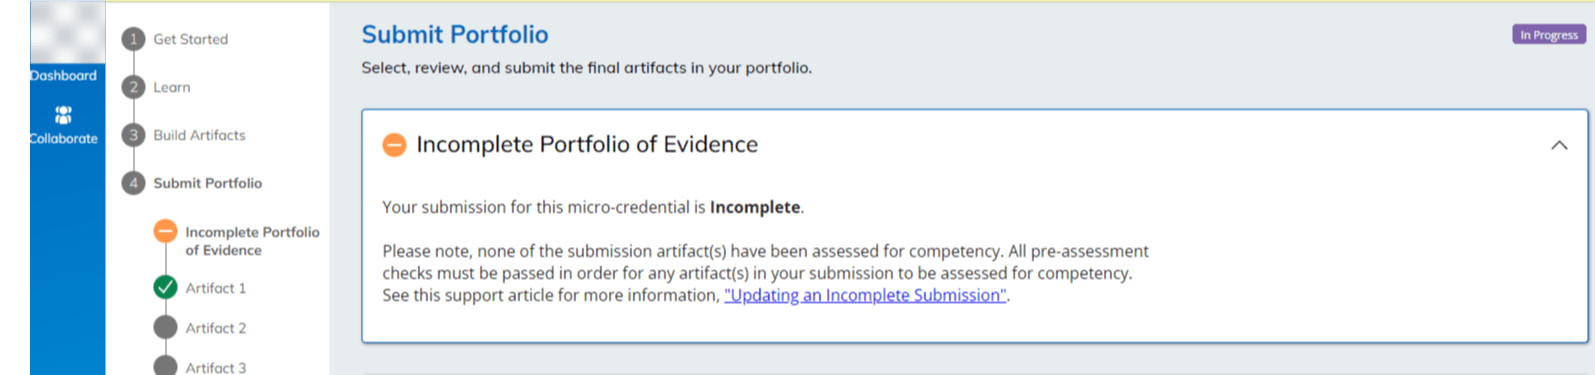
Task: Click the orange incomplete status icon in sidebar
Action: (x=165, y=232)
